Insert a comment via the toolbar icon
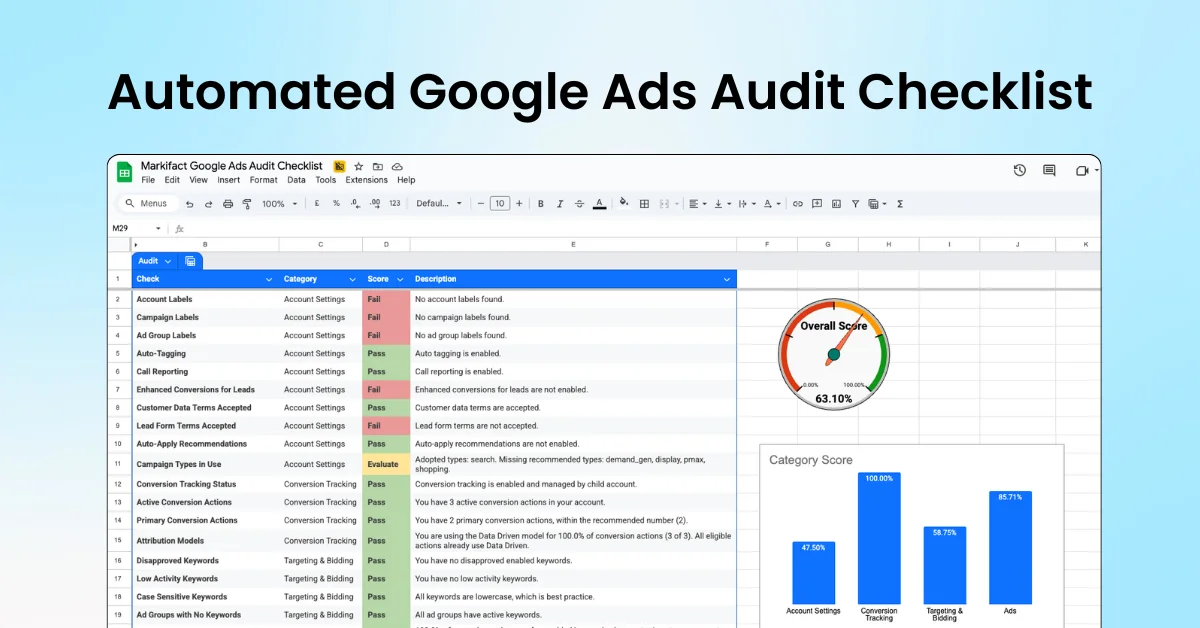This screenshot has width=1200, height=628. coord(817,203)
